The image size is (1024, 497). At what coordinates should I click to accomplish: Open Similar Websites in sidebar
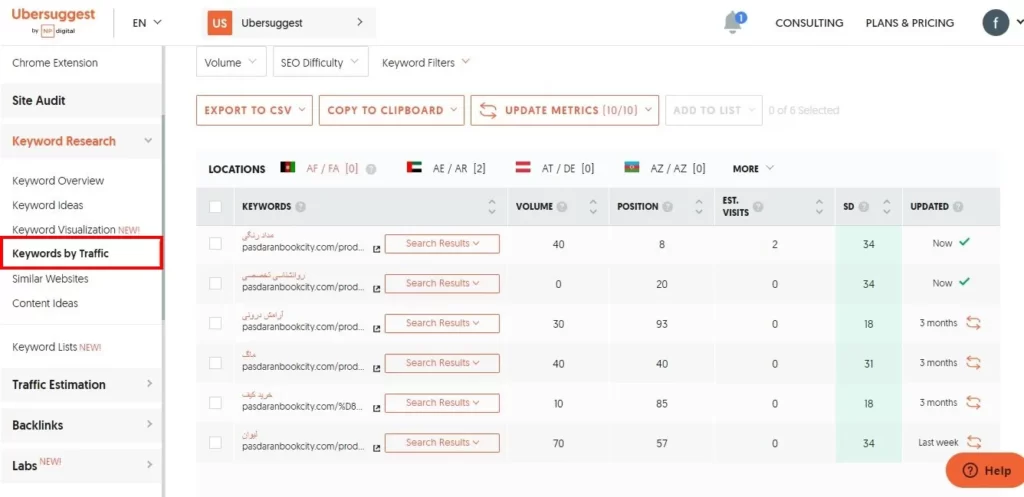(50, 279)
